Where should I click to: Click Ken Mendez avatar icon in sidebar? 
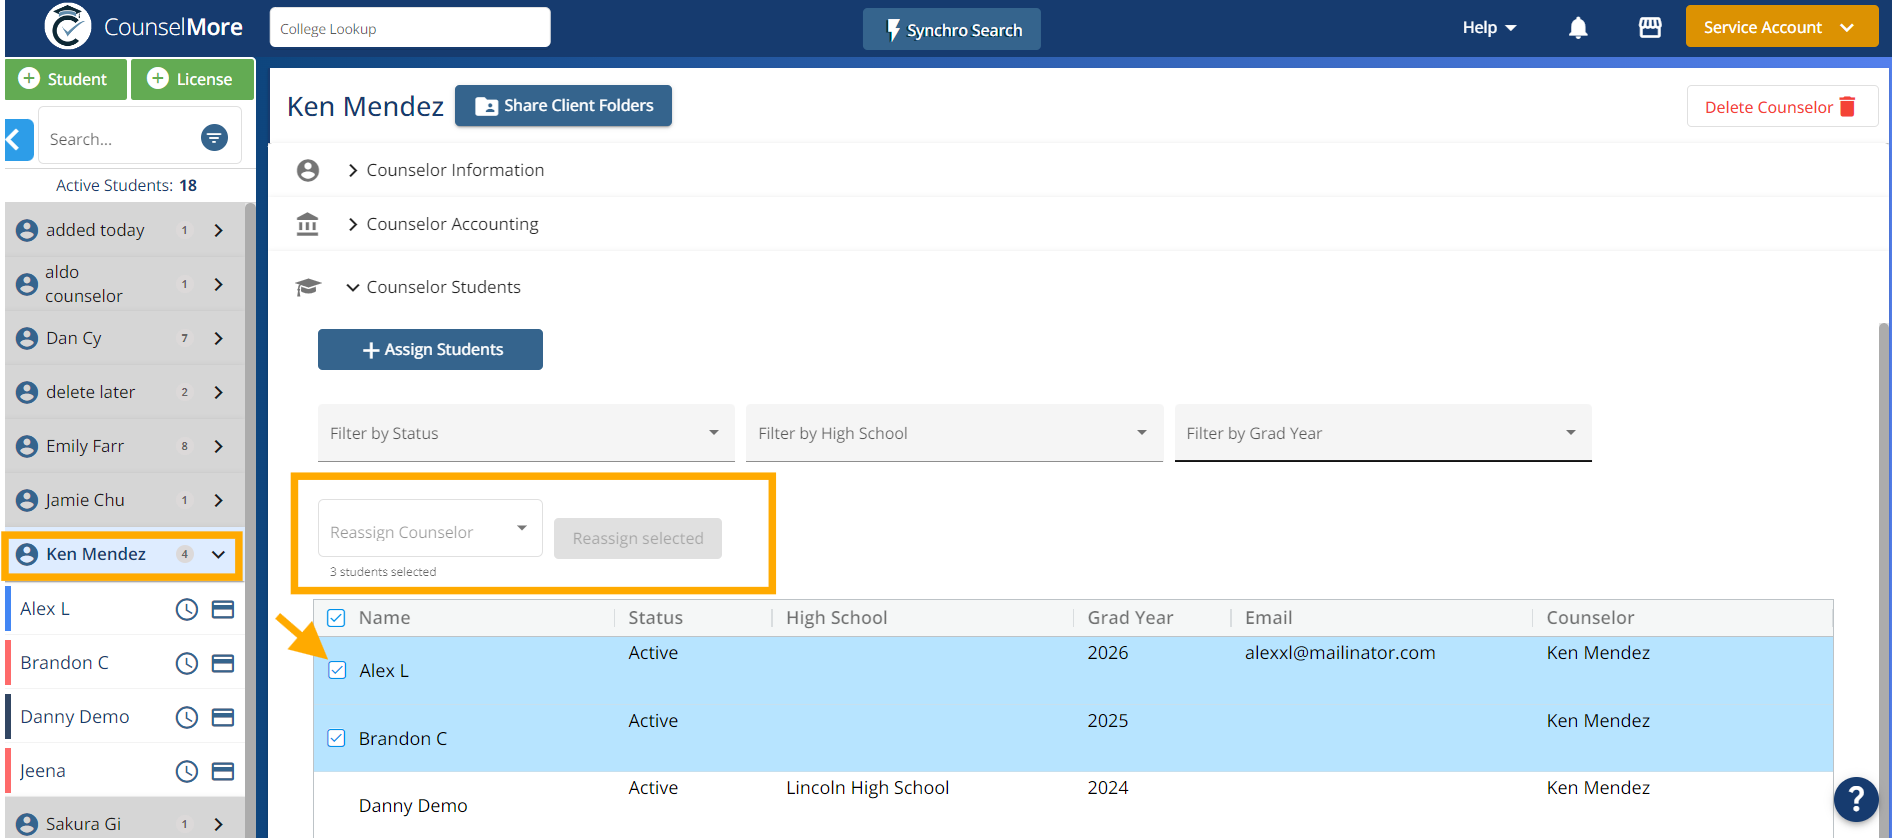(x=27, y=554)
